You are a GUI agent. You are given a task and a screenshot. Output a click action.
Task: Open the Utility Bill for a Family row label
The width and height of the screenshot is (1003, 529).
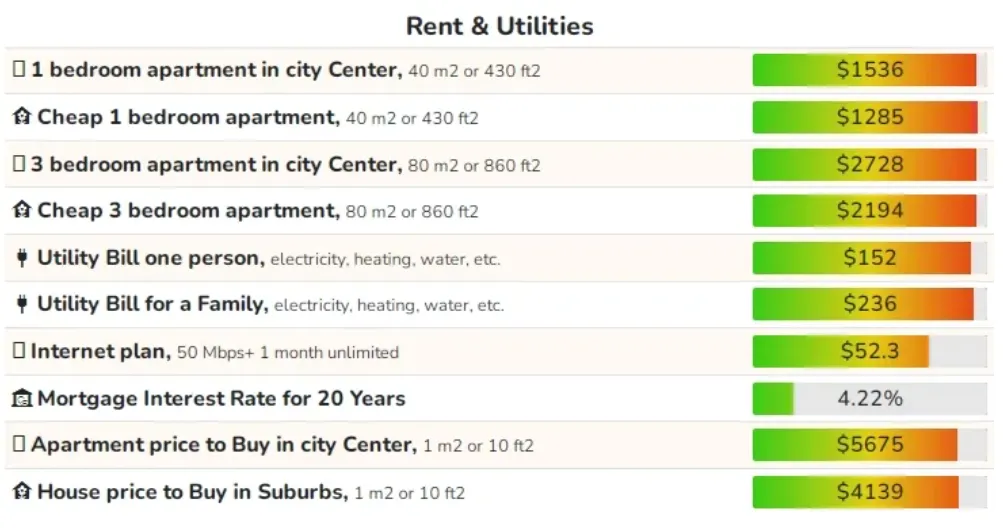pos(152,304)
